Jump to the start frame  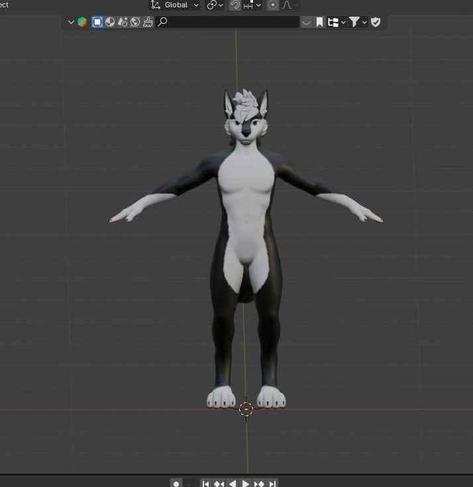[206, 483]
